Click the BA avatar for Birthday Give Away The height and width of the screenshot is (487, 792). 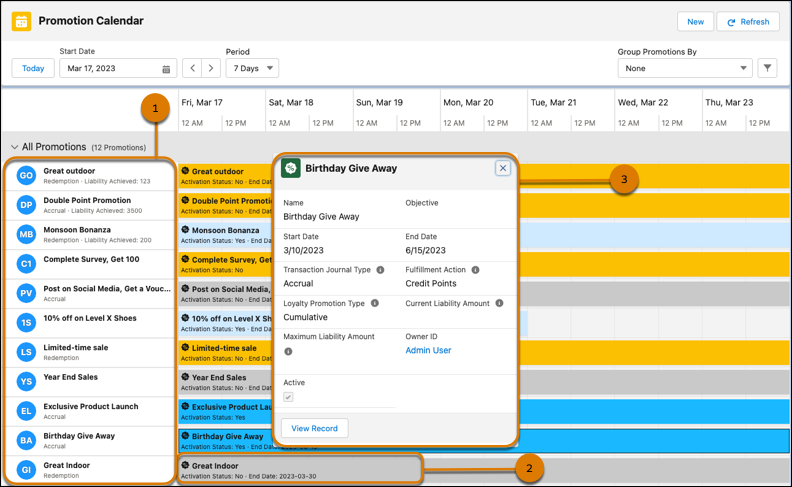pyautogui.click(x=26, y=441)
